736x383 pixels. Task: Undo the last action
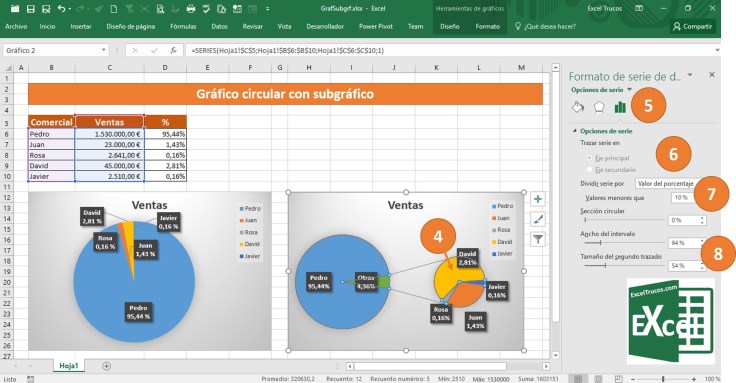(x=61, y=8)
